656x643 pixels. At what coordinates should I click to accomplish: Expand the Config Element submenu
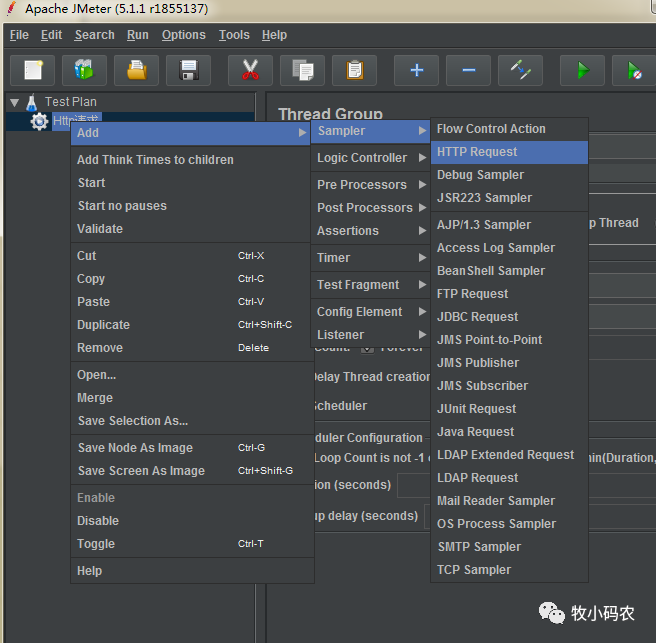tap(370, 312)
